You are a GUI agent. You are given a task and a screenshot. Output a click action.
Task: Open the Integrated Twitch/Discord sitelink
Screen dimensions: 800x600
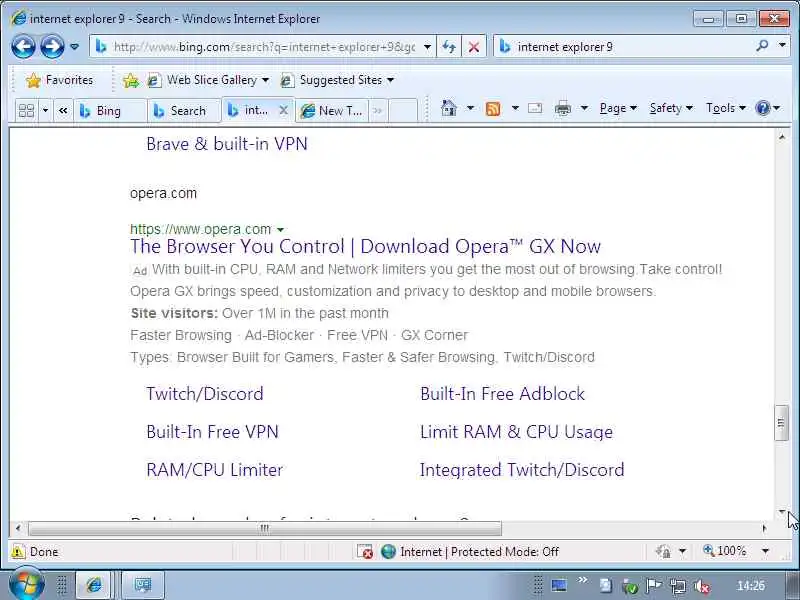(x=522, y=470)
